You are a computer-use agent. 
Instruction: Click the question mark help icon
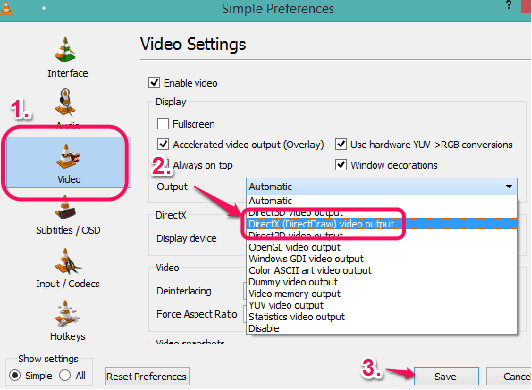click(x=508, y=5)
